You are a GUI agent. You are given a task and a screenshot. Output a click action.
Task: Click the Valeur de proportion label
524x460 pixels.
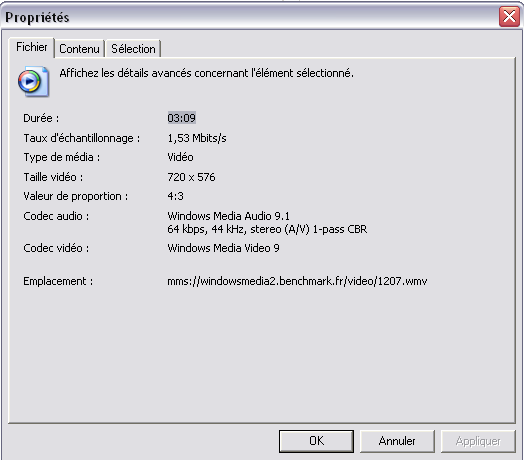coord(76,196)
